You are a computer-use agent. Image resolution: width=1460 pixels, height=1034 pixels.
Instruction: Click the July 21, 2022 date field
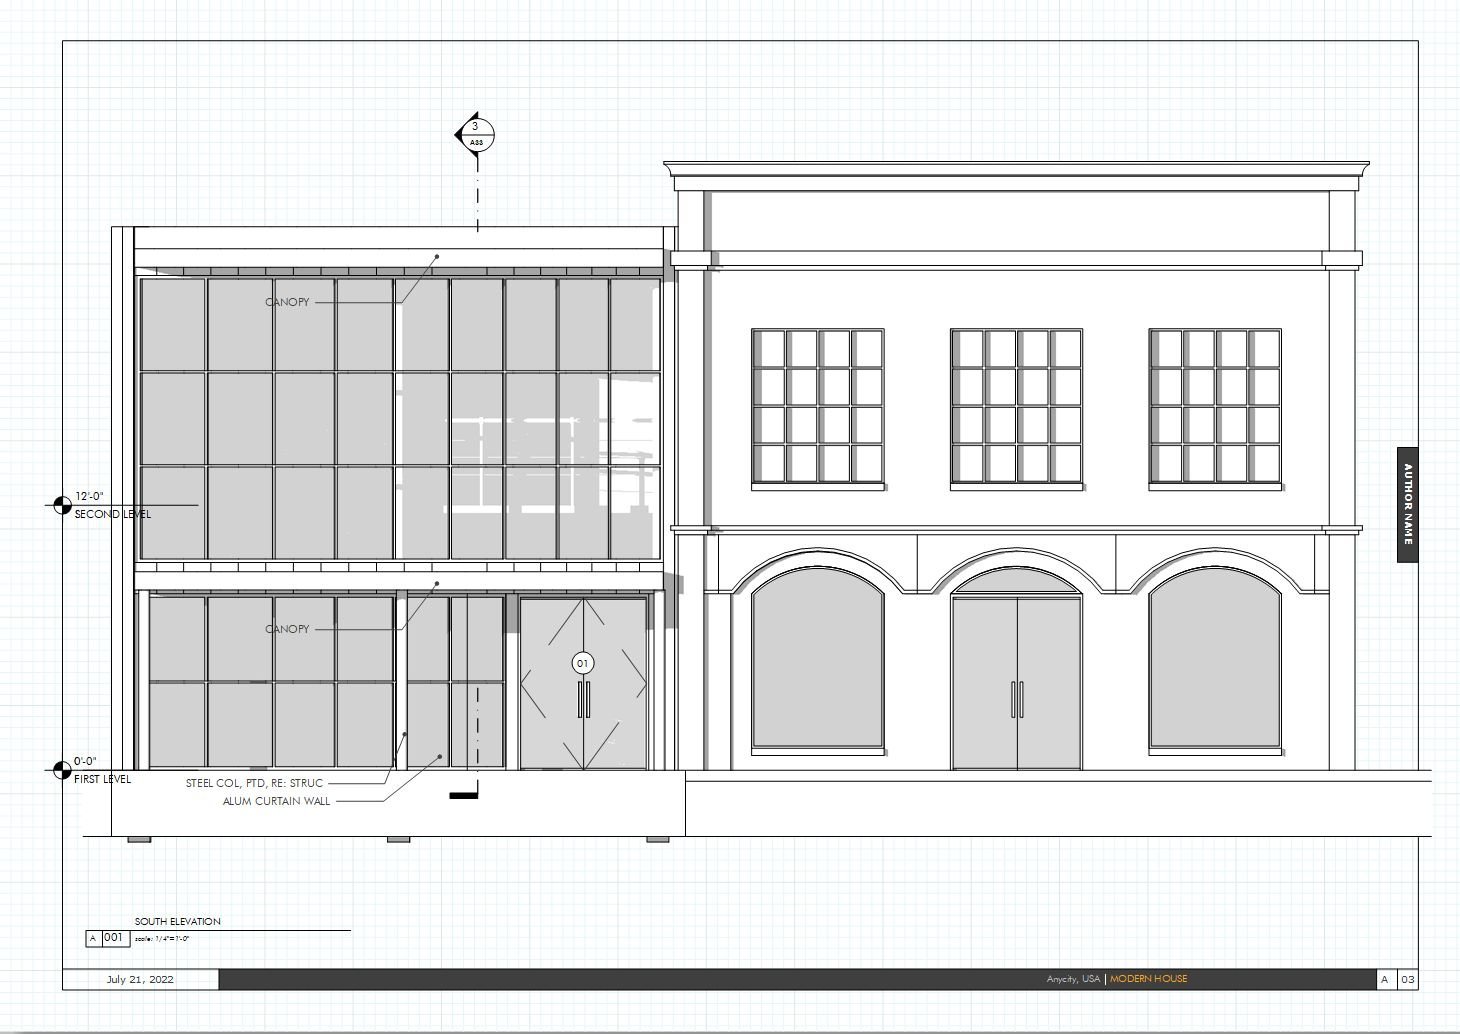tap(140, 979)
